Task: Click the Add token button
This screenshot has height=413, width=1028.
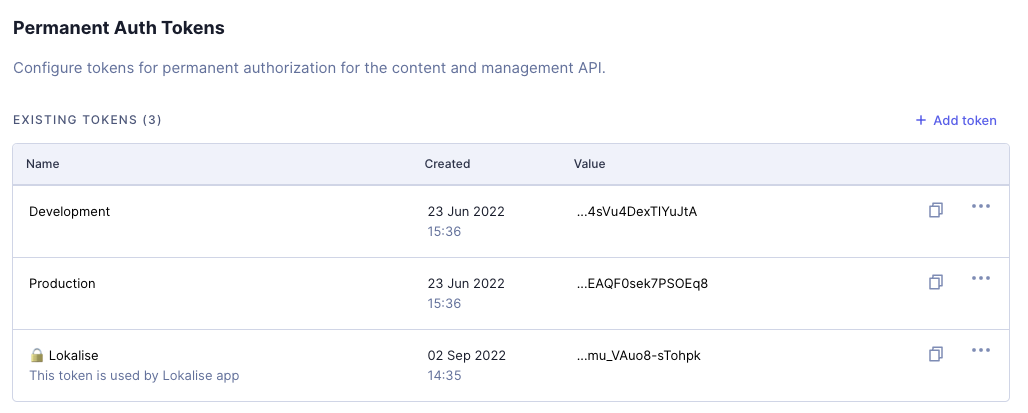Action: pos(964,120)
